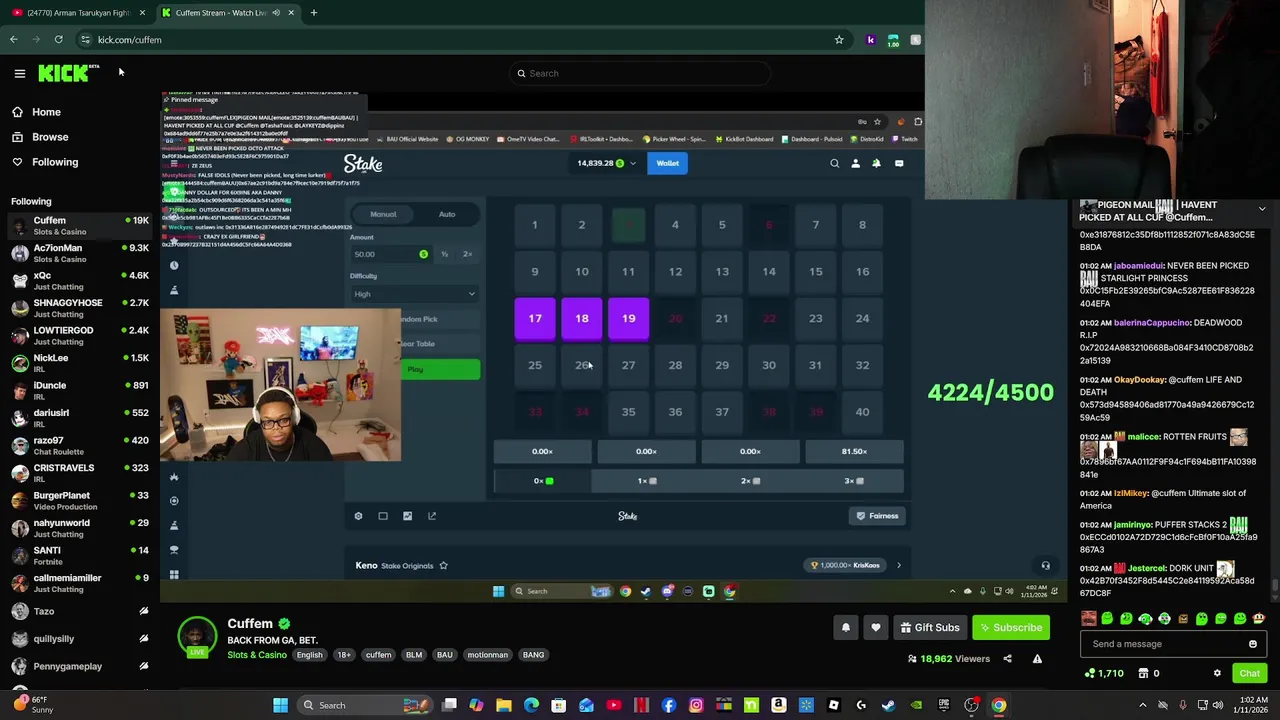Viewport: 1280px width, 720px height.
Task: Select Keno tile 36
Action: [x=675, y=411]
